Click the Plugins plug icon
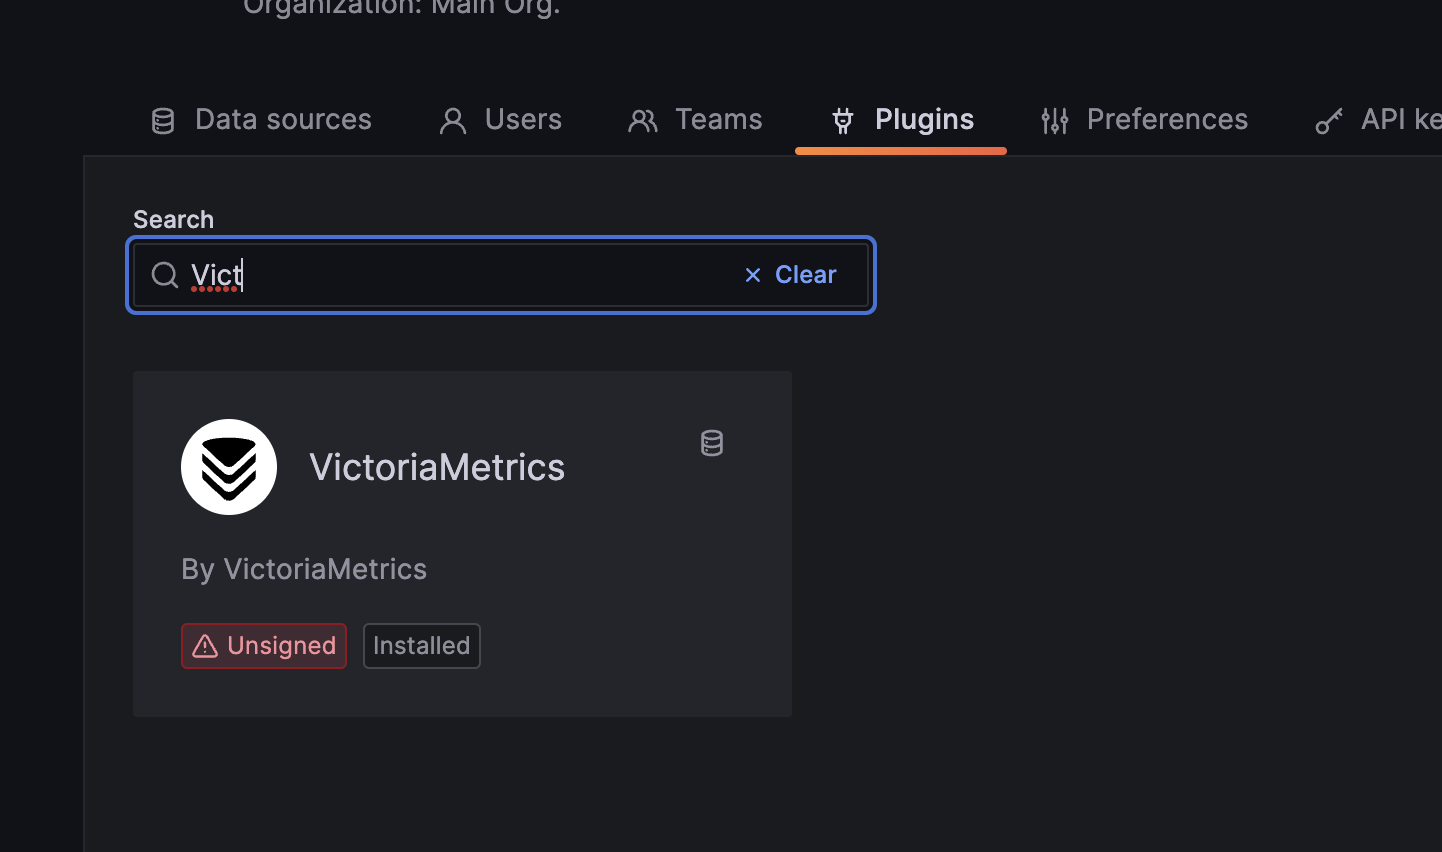The image size is (1442, 852). pyautogui.click(x=843, y=119)
